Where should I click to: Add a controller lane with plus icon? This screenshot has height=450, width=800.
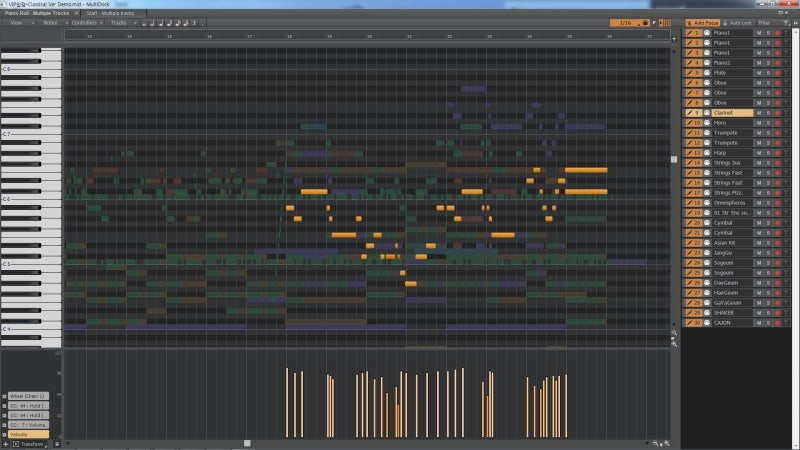[6, 444]
